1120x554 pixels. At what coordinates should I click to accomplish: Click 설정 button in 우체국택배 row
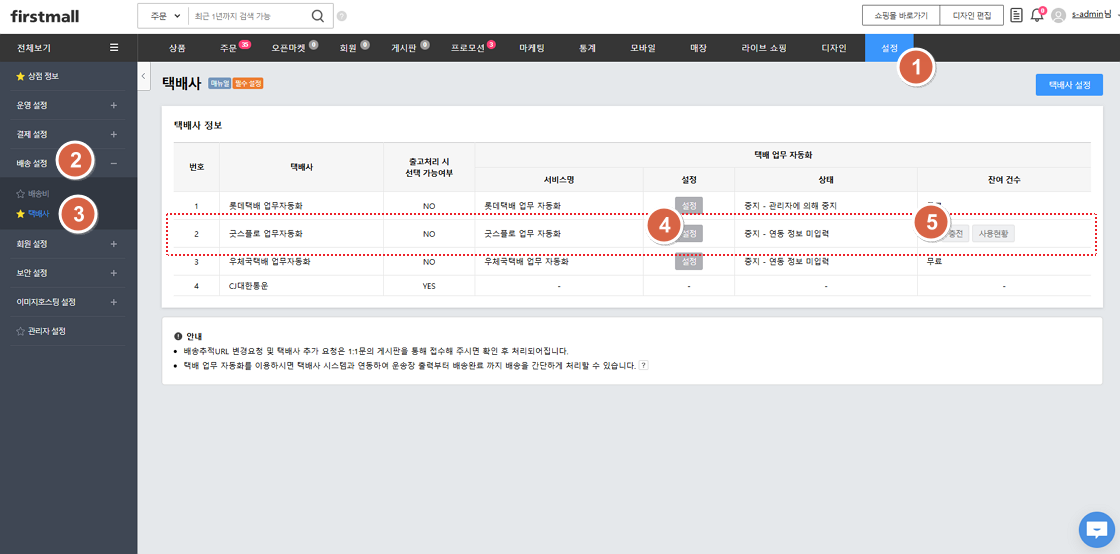689,262
